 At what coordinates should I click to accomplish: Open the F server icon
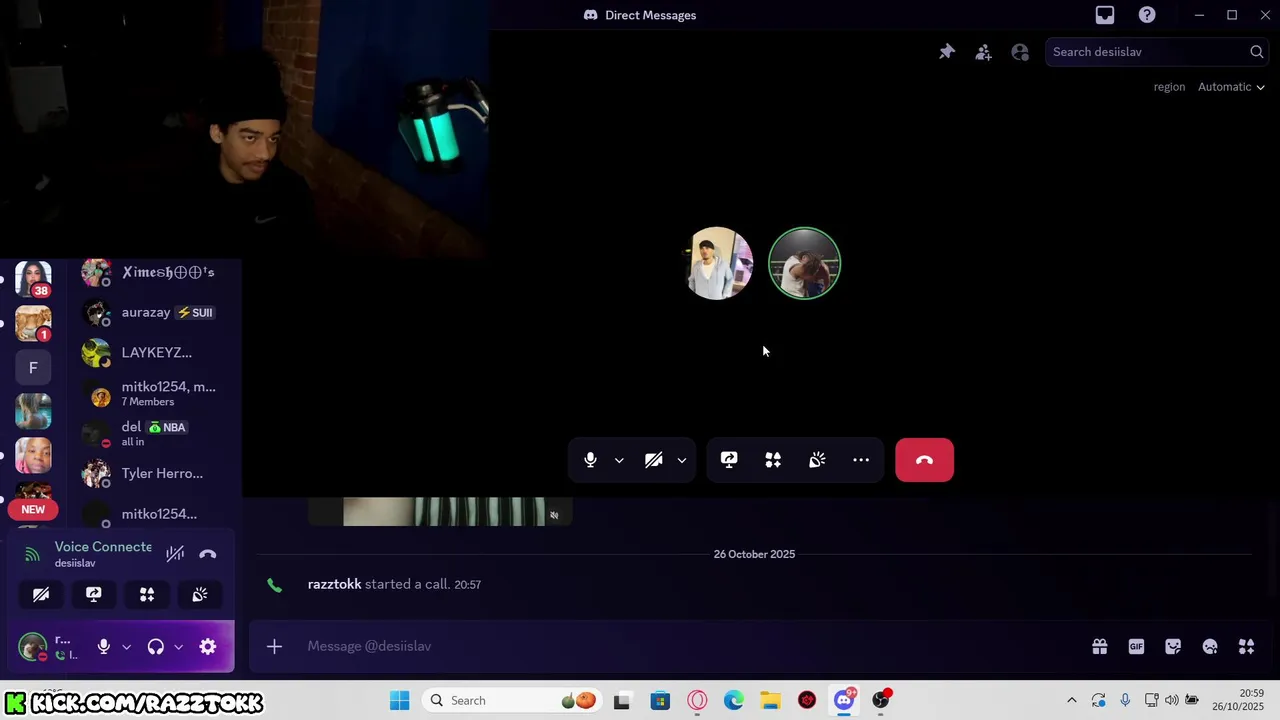(x=33, y=368)
